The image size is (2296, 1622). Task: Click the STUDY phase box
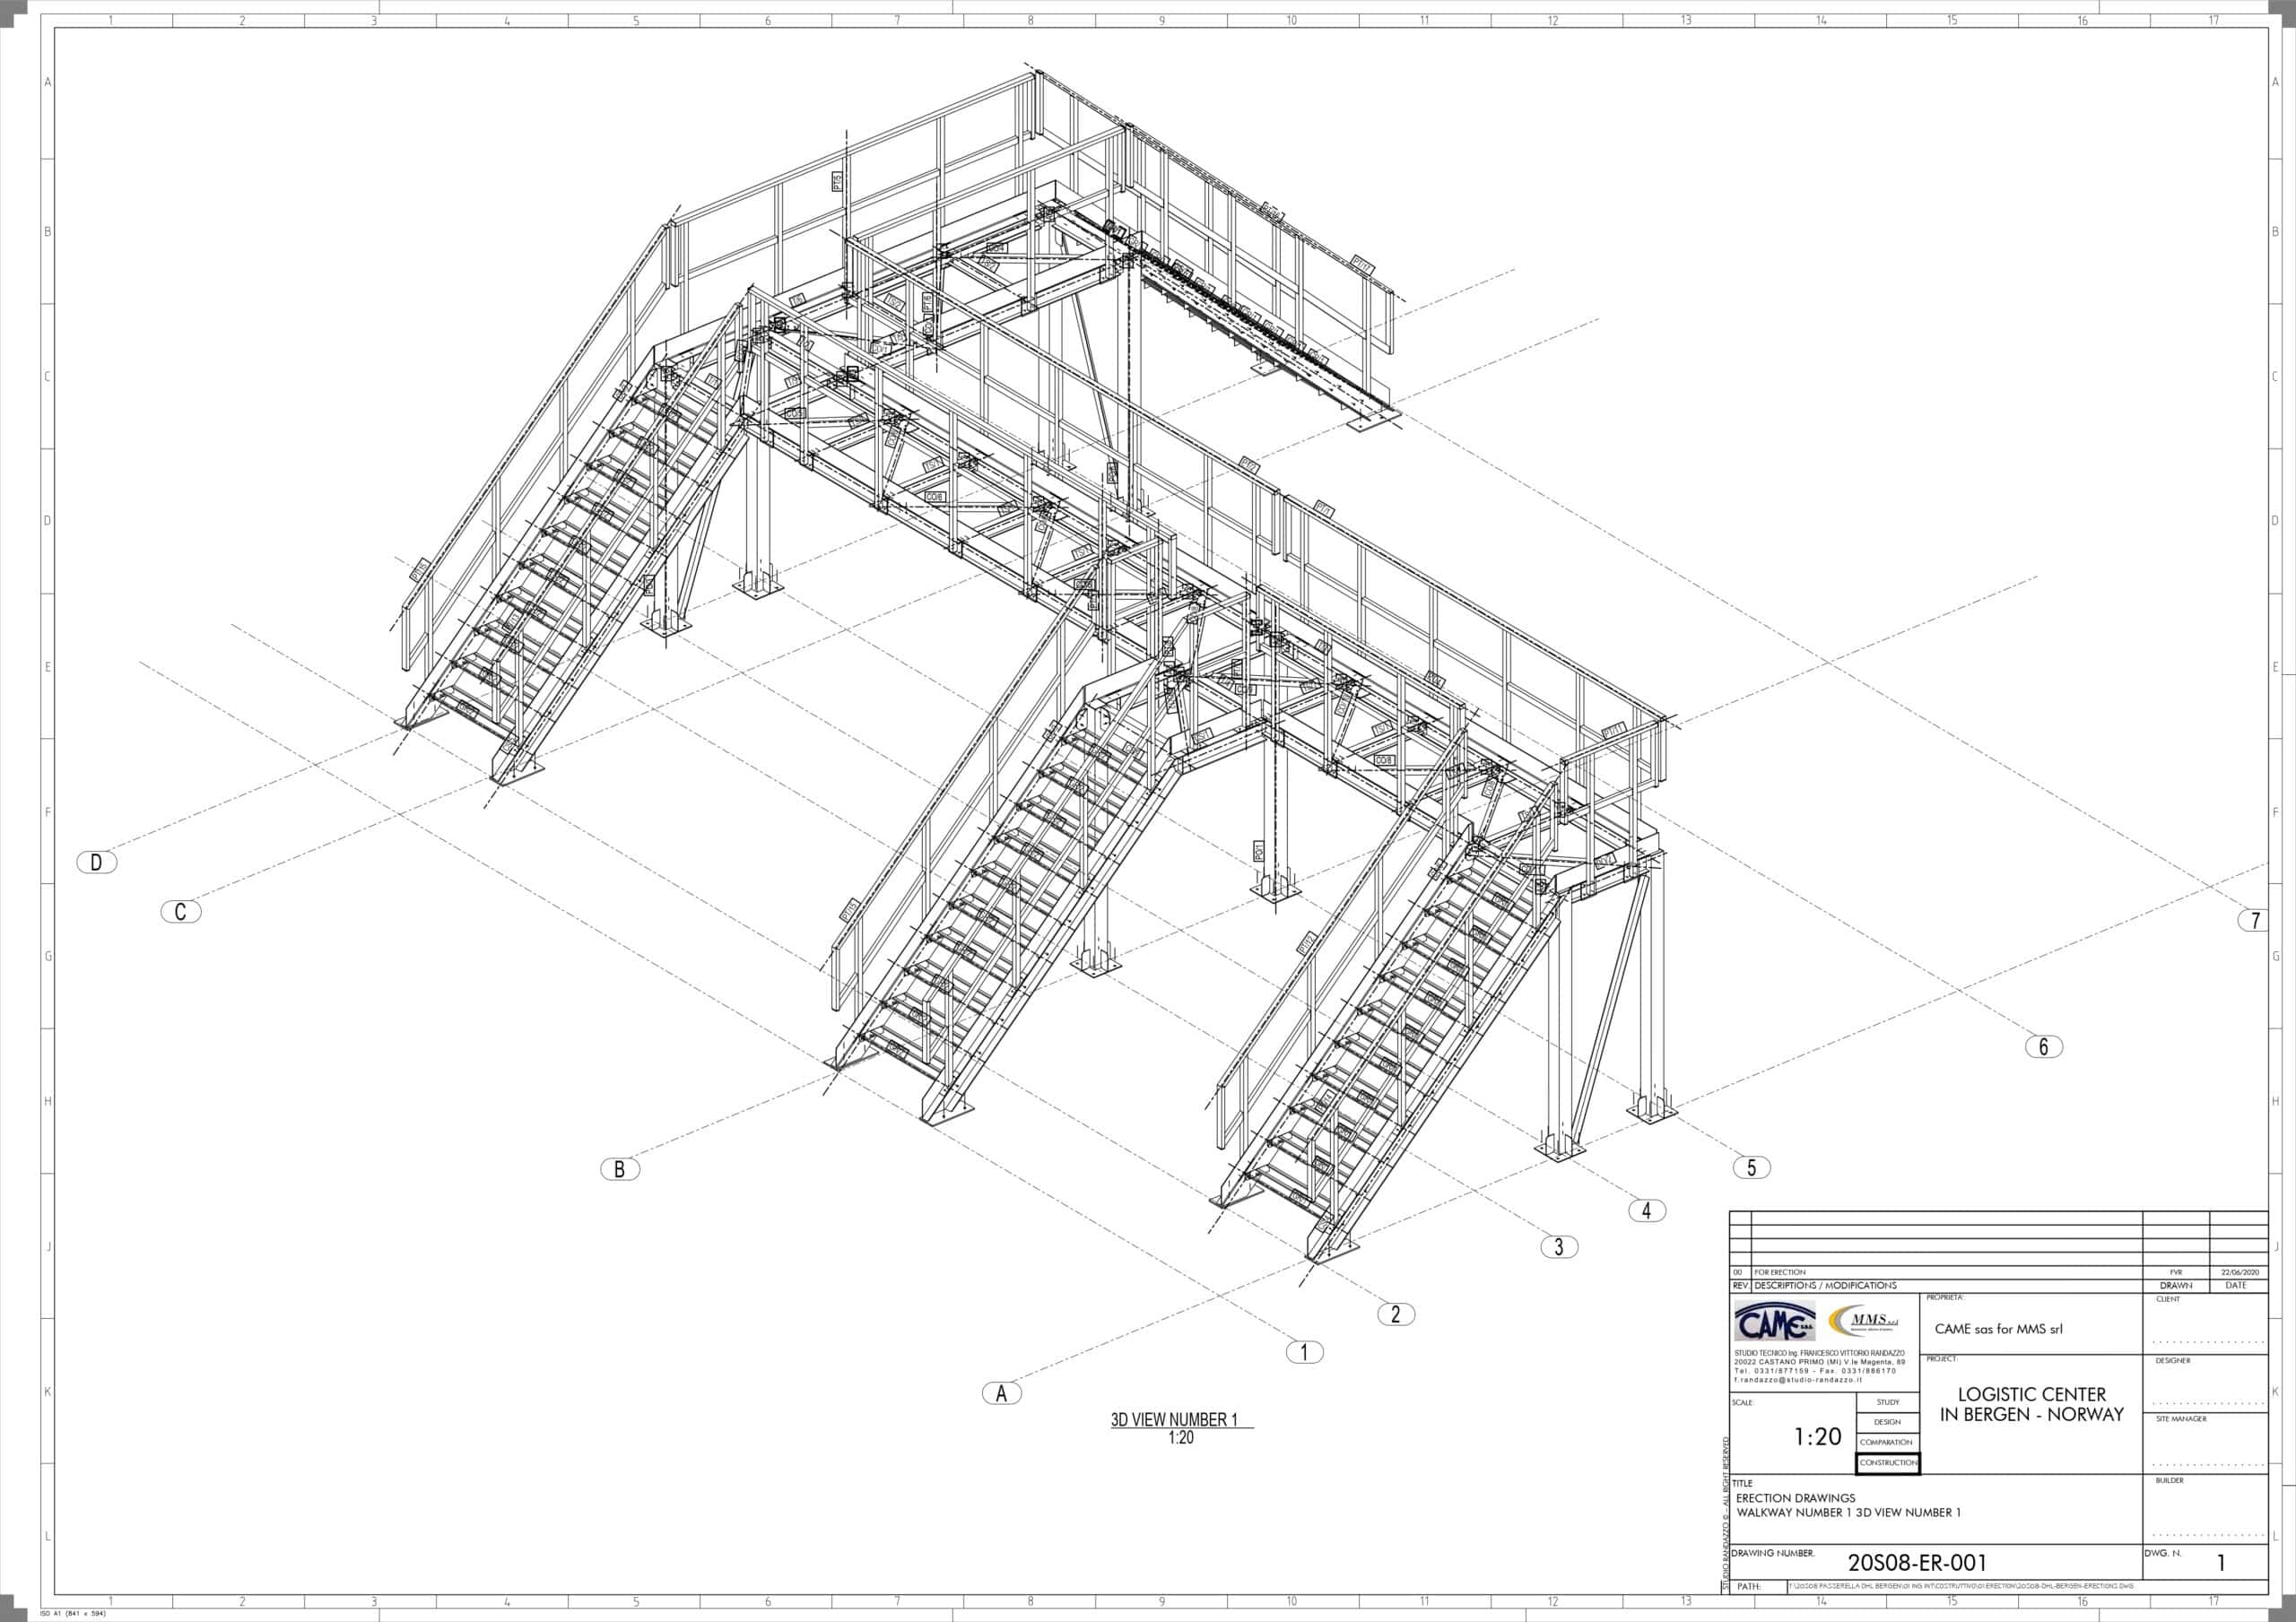(x=1888, y=1402)
